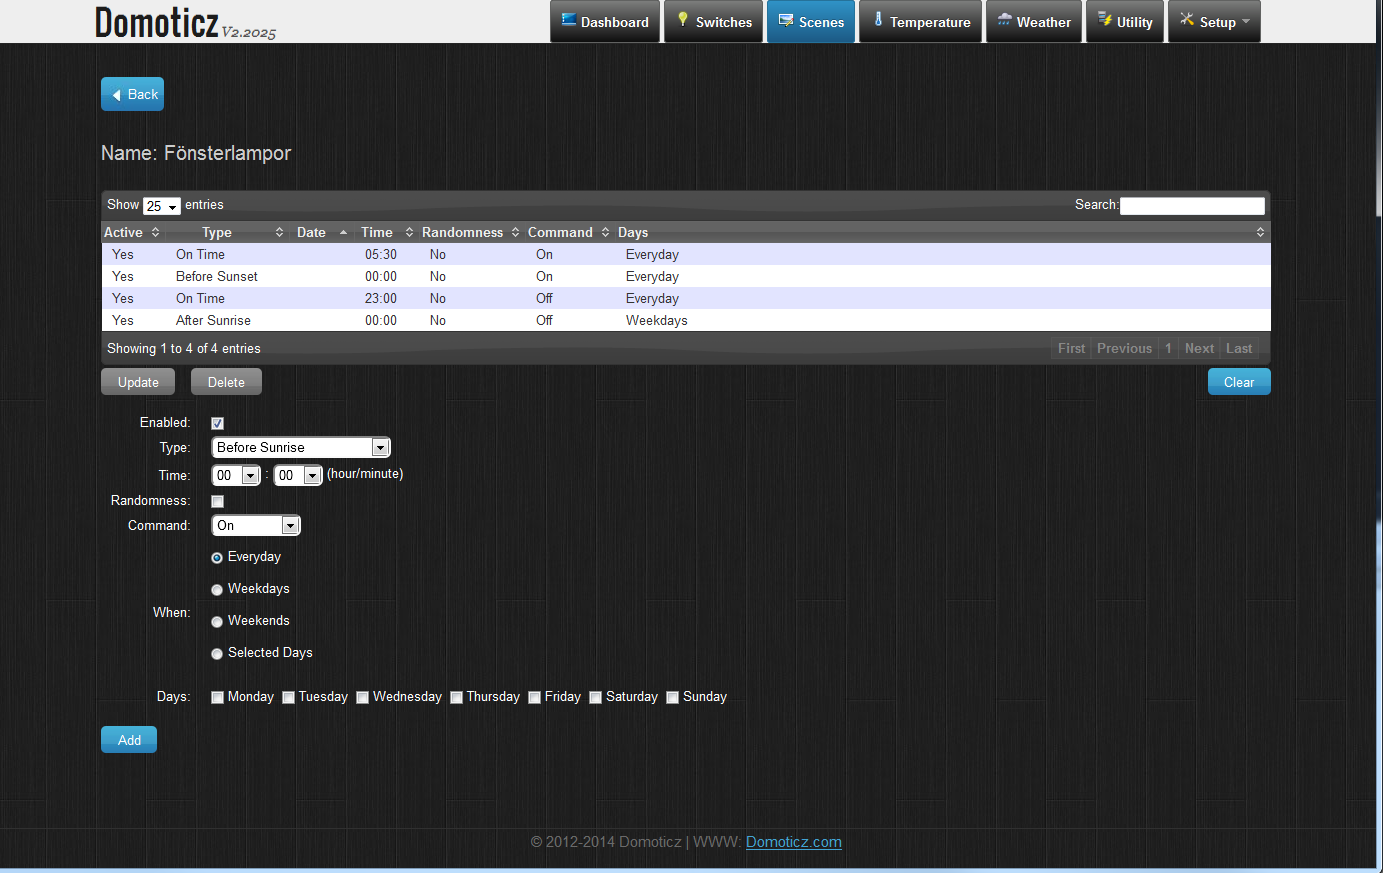This screenshot has width=1383, height=873.
Task: Open the Show entries count dropdown
Action: [161, 206]
